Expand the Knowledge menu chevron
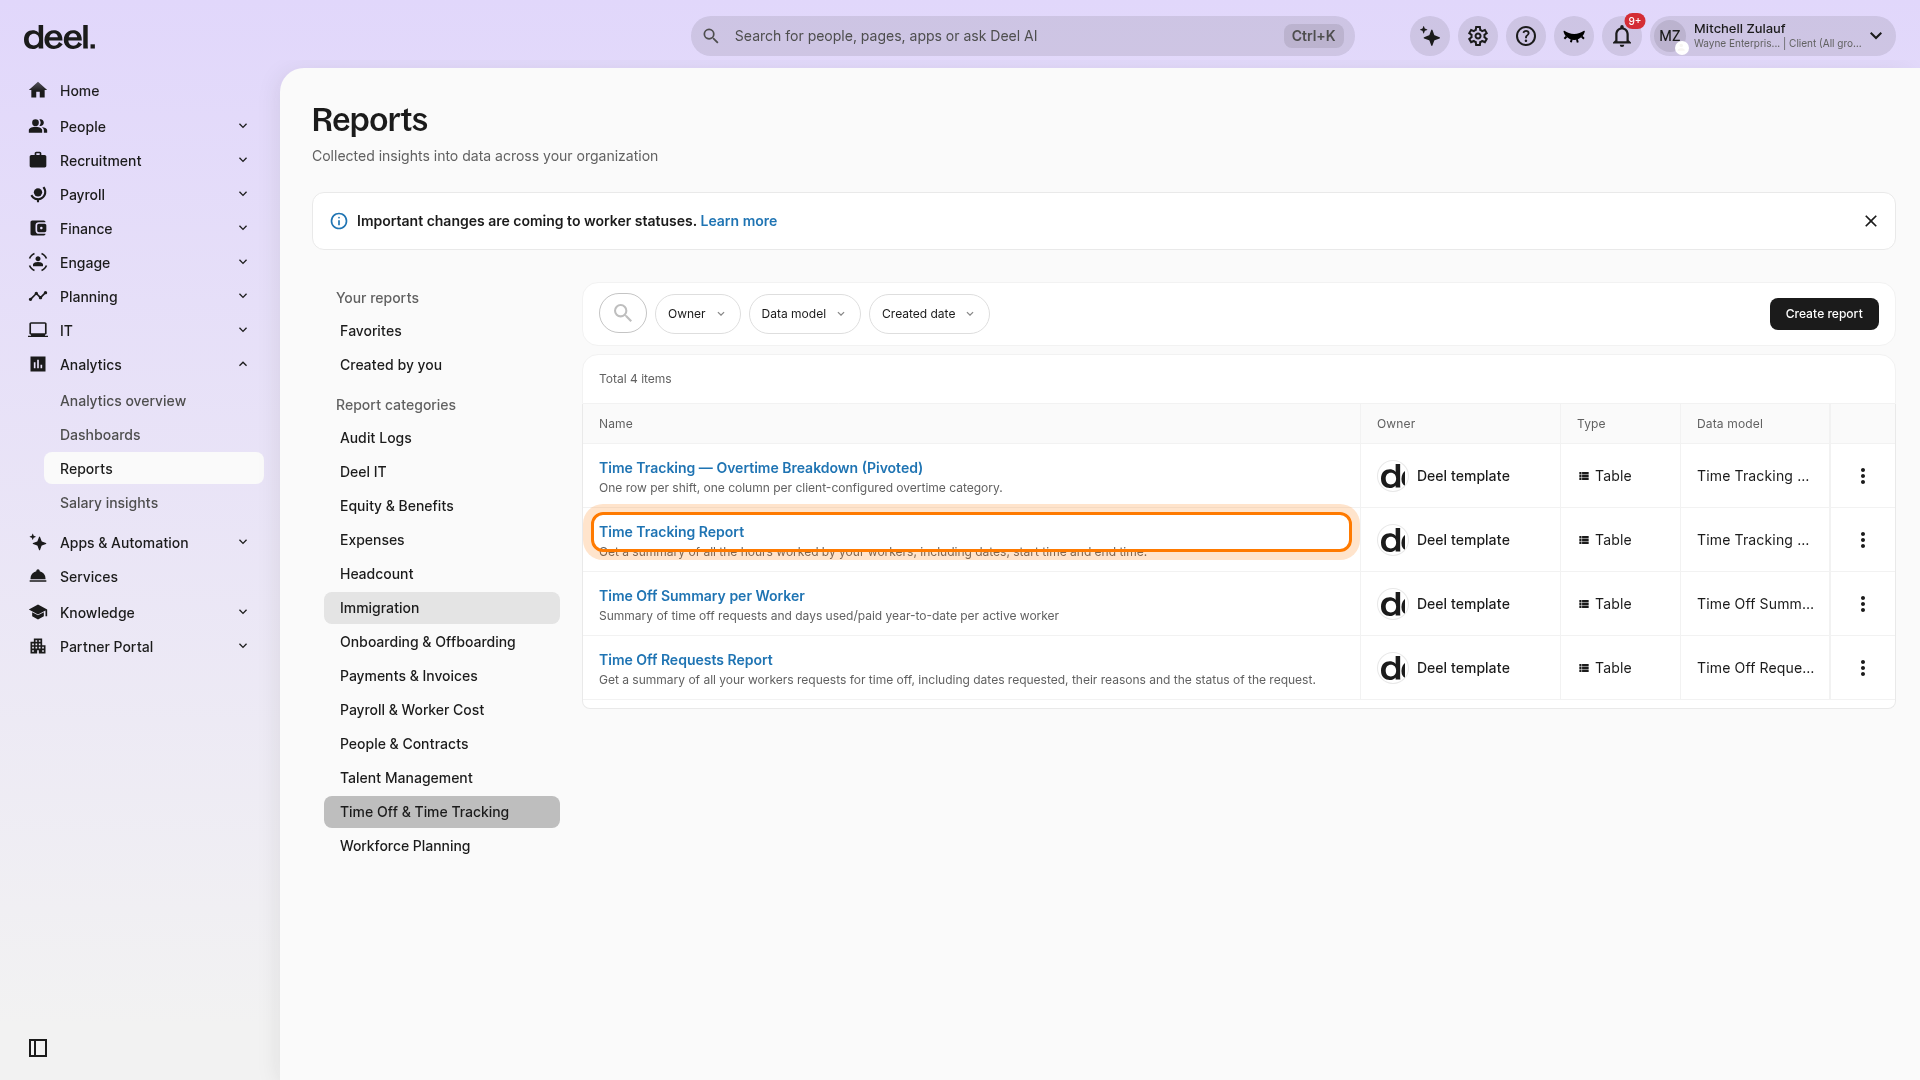This screenshot has height=1080, width=1920. coord(243,612)
